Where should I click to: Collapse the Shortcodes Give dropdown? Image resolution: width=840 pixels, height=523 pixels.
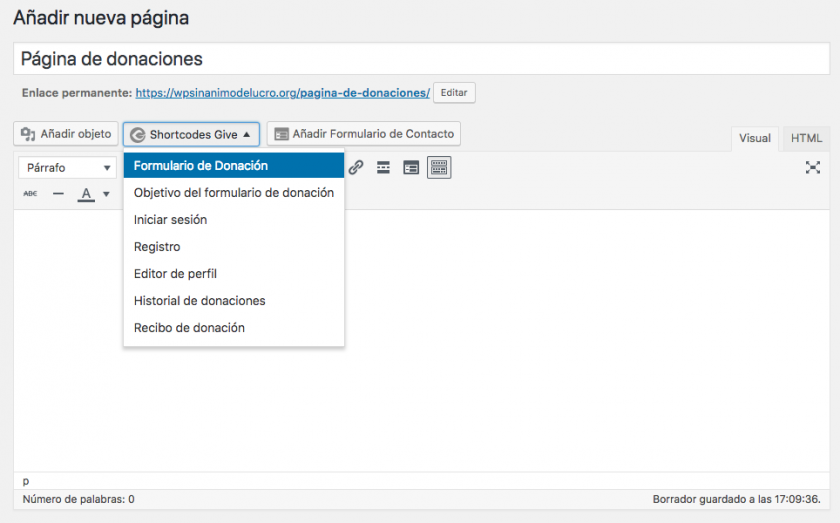tap(191, 134)
